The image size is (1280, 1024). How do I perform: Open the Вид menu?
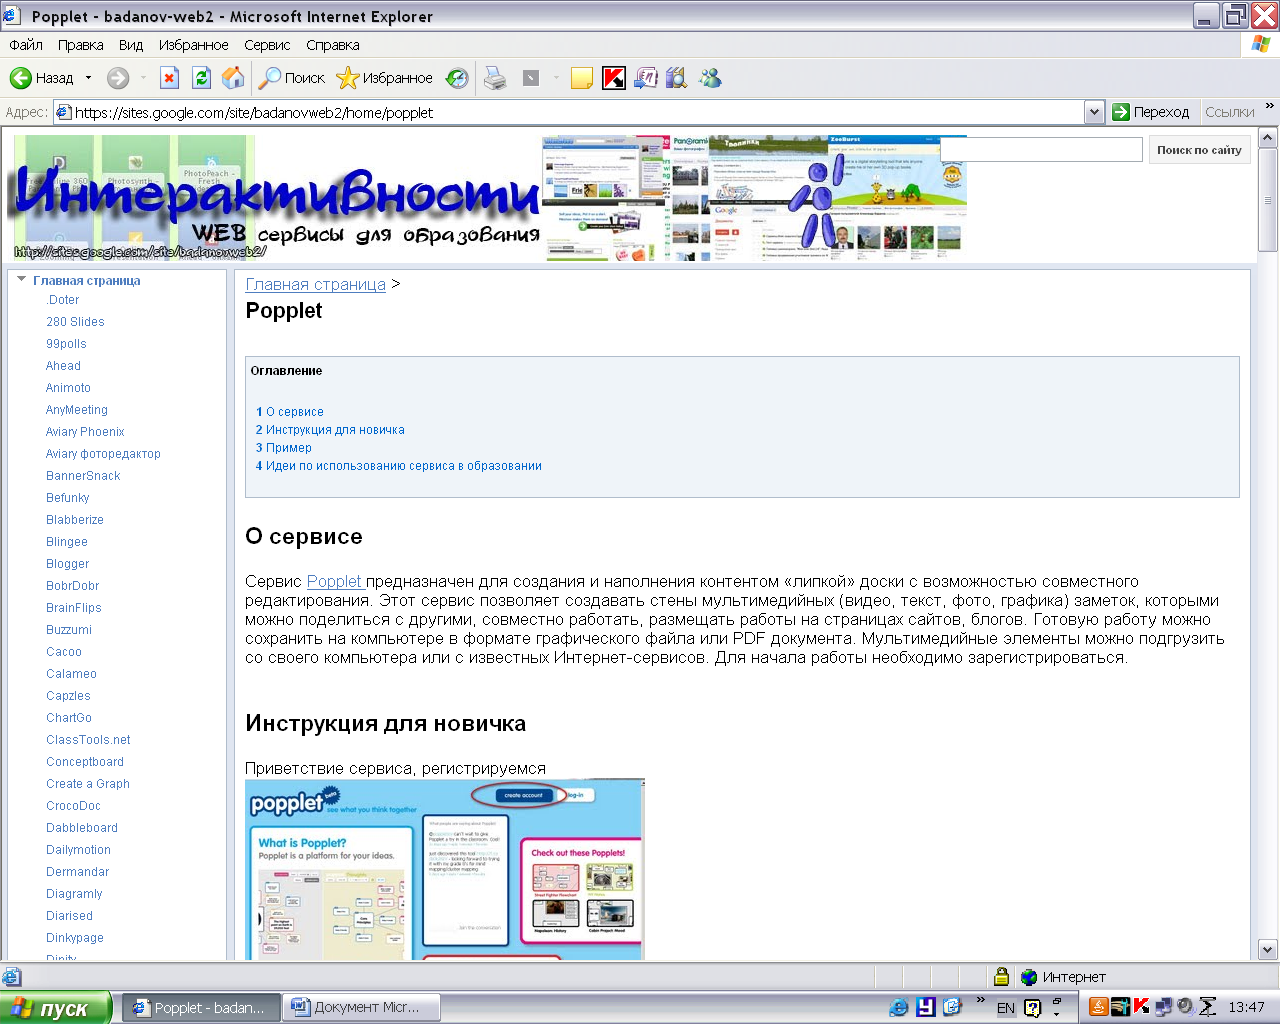(131, 45)
